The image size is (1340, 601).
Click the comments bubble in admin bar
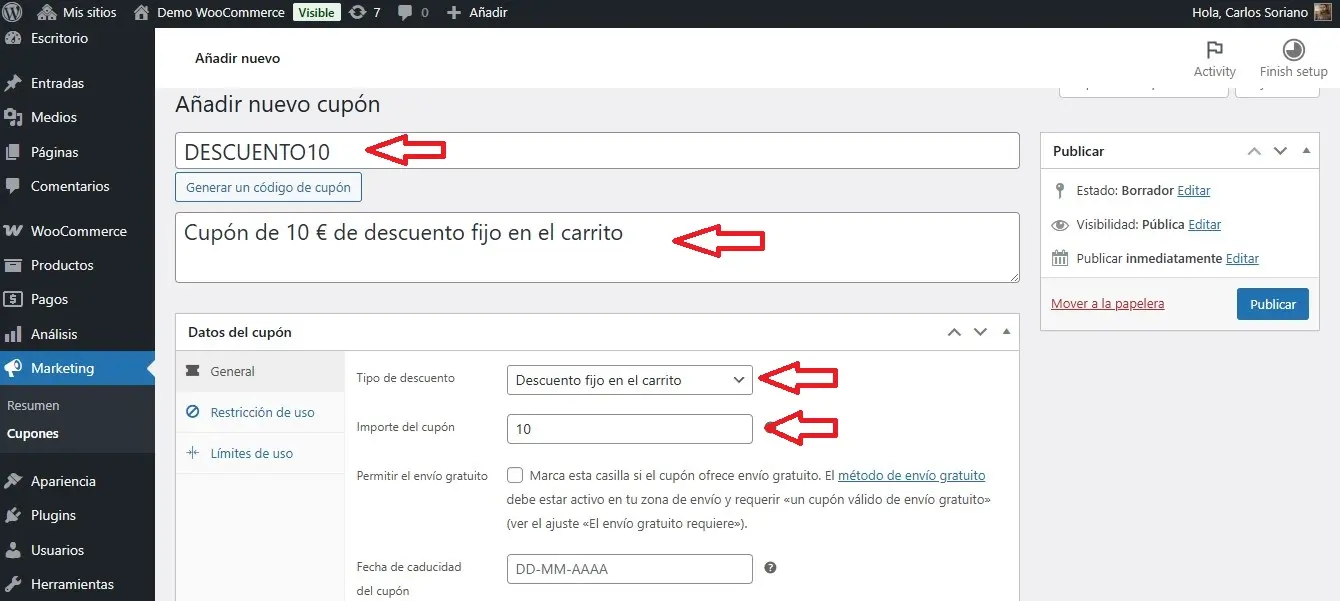[405, 13]
